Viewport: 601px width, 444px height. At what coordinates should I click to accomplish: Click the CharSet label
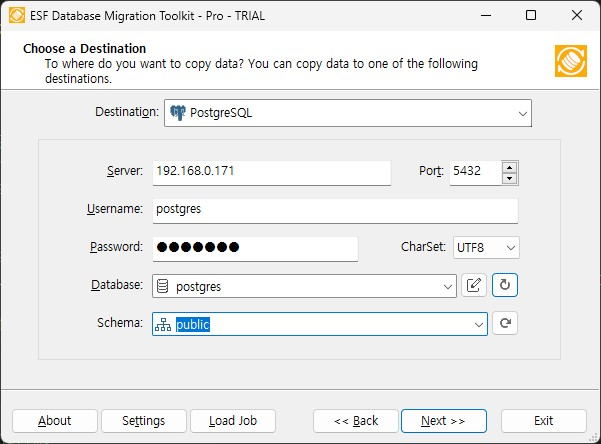(424, 247)
